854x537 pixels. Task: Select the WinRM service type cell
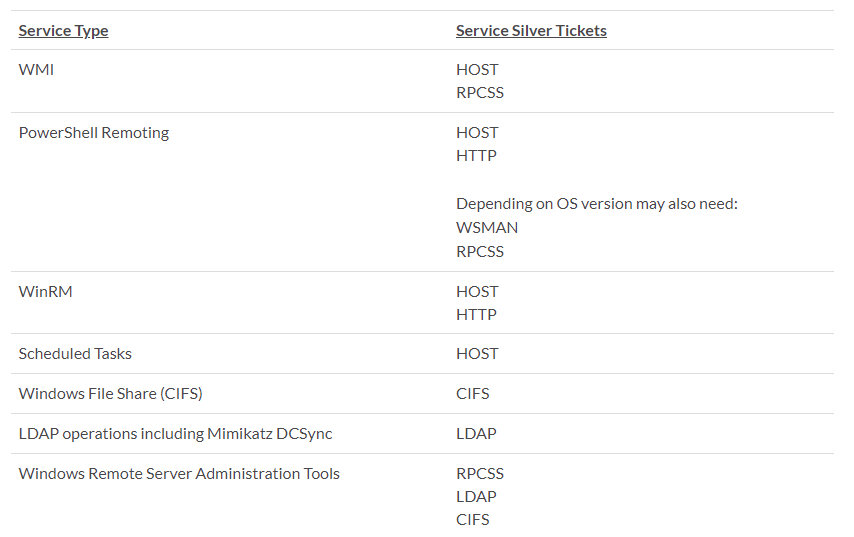tap(46, 291)
